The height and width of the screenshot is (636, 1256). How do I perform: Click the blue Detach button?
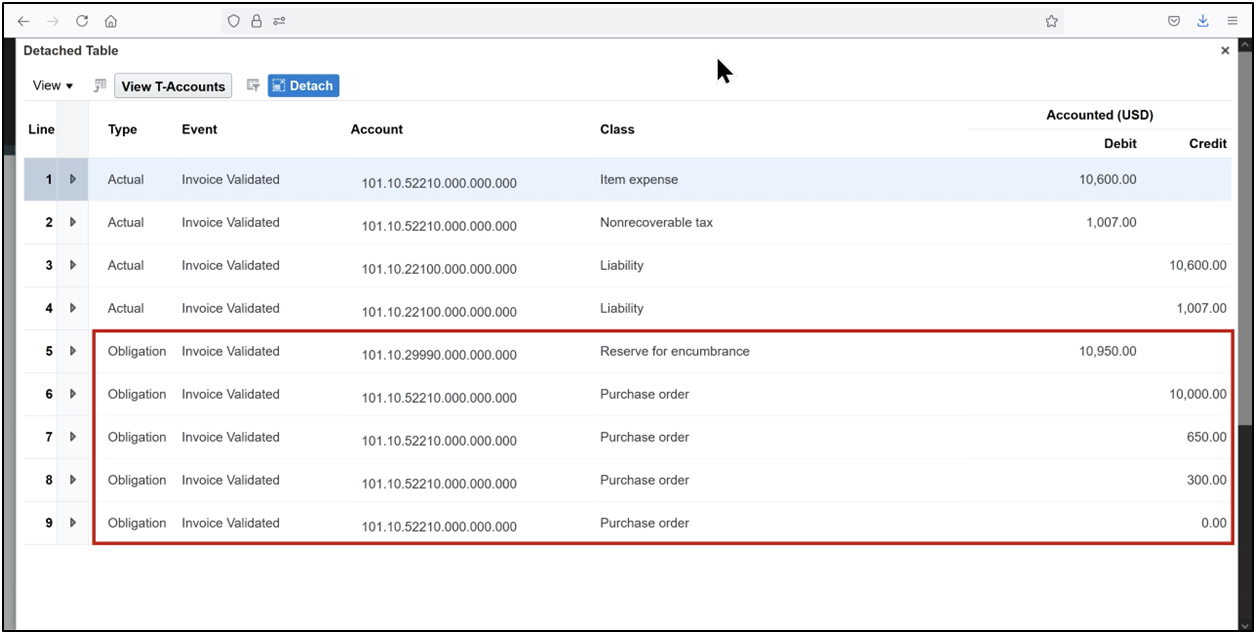coord(303,85)
